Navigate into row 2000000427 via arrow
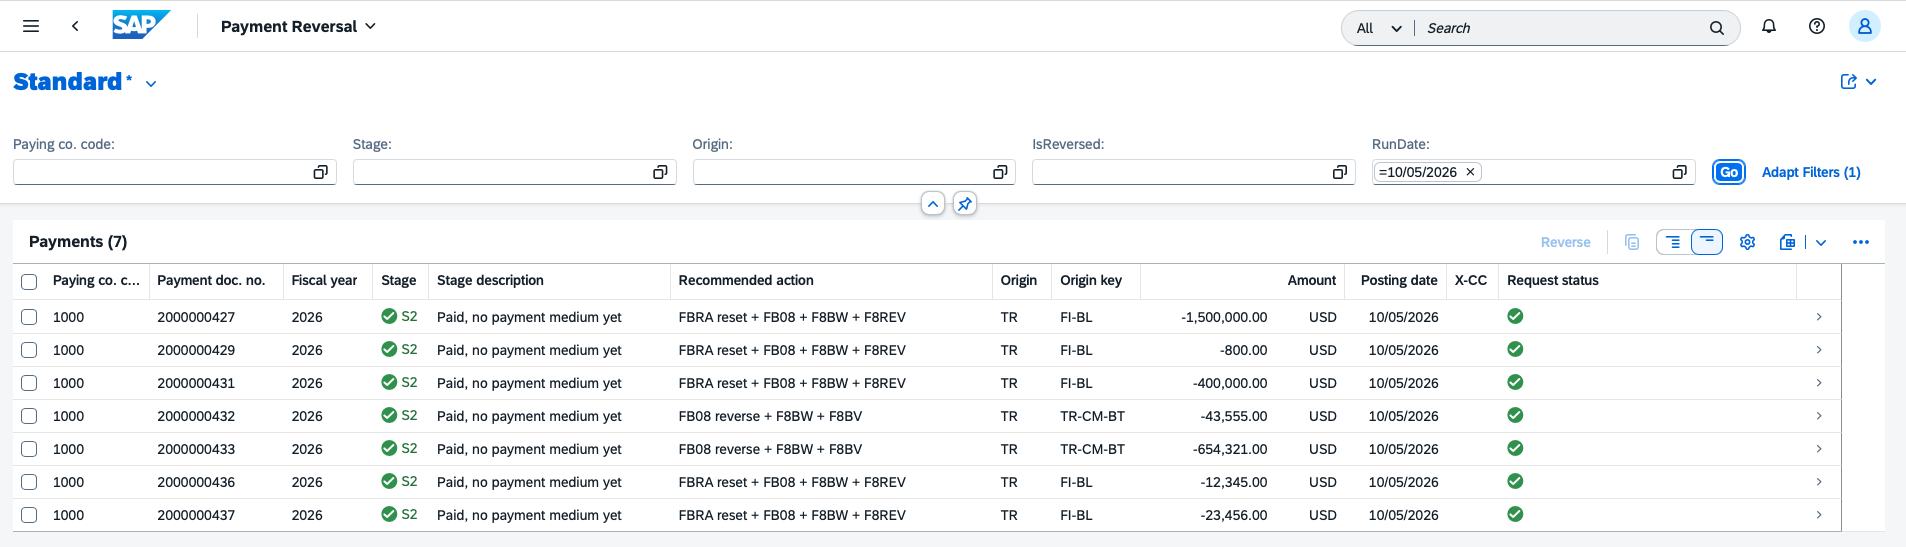1906x547 pixels. point(1819,317)
